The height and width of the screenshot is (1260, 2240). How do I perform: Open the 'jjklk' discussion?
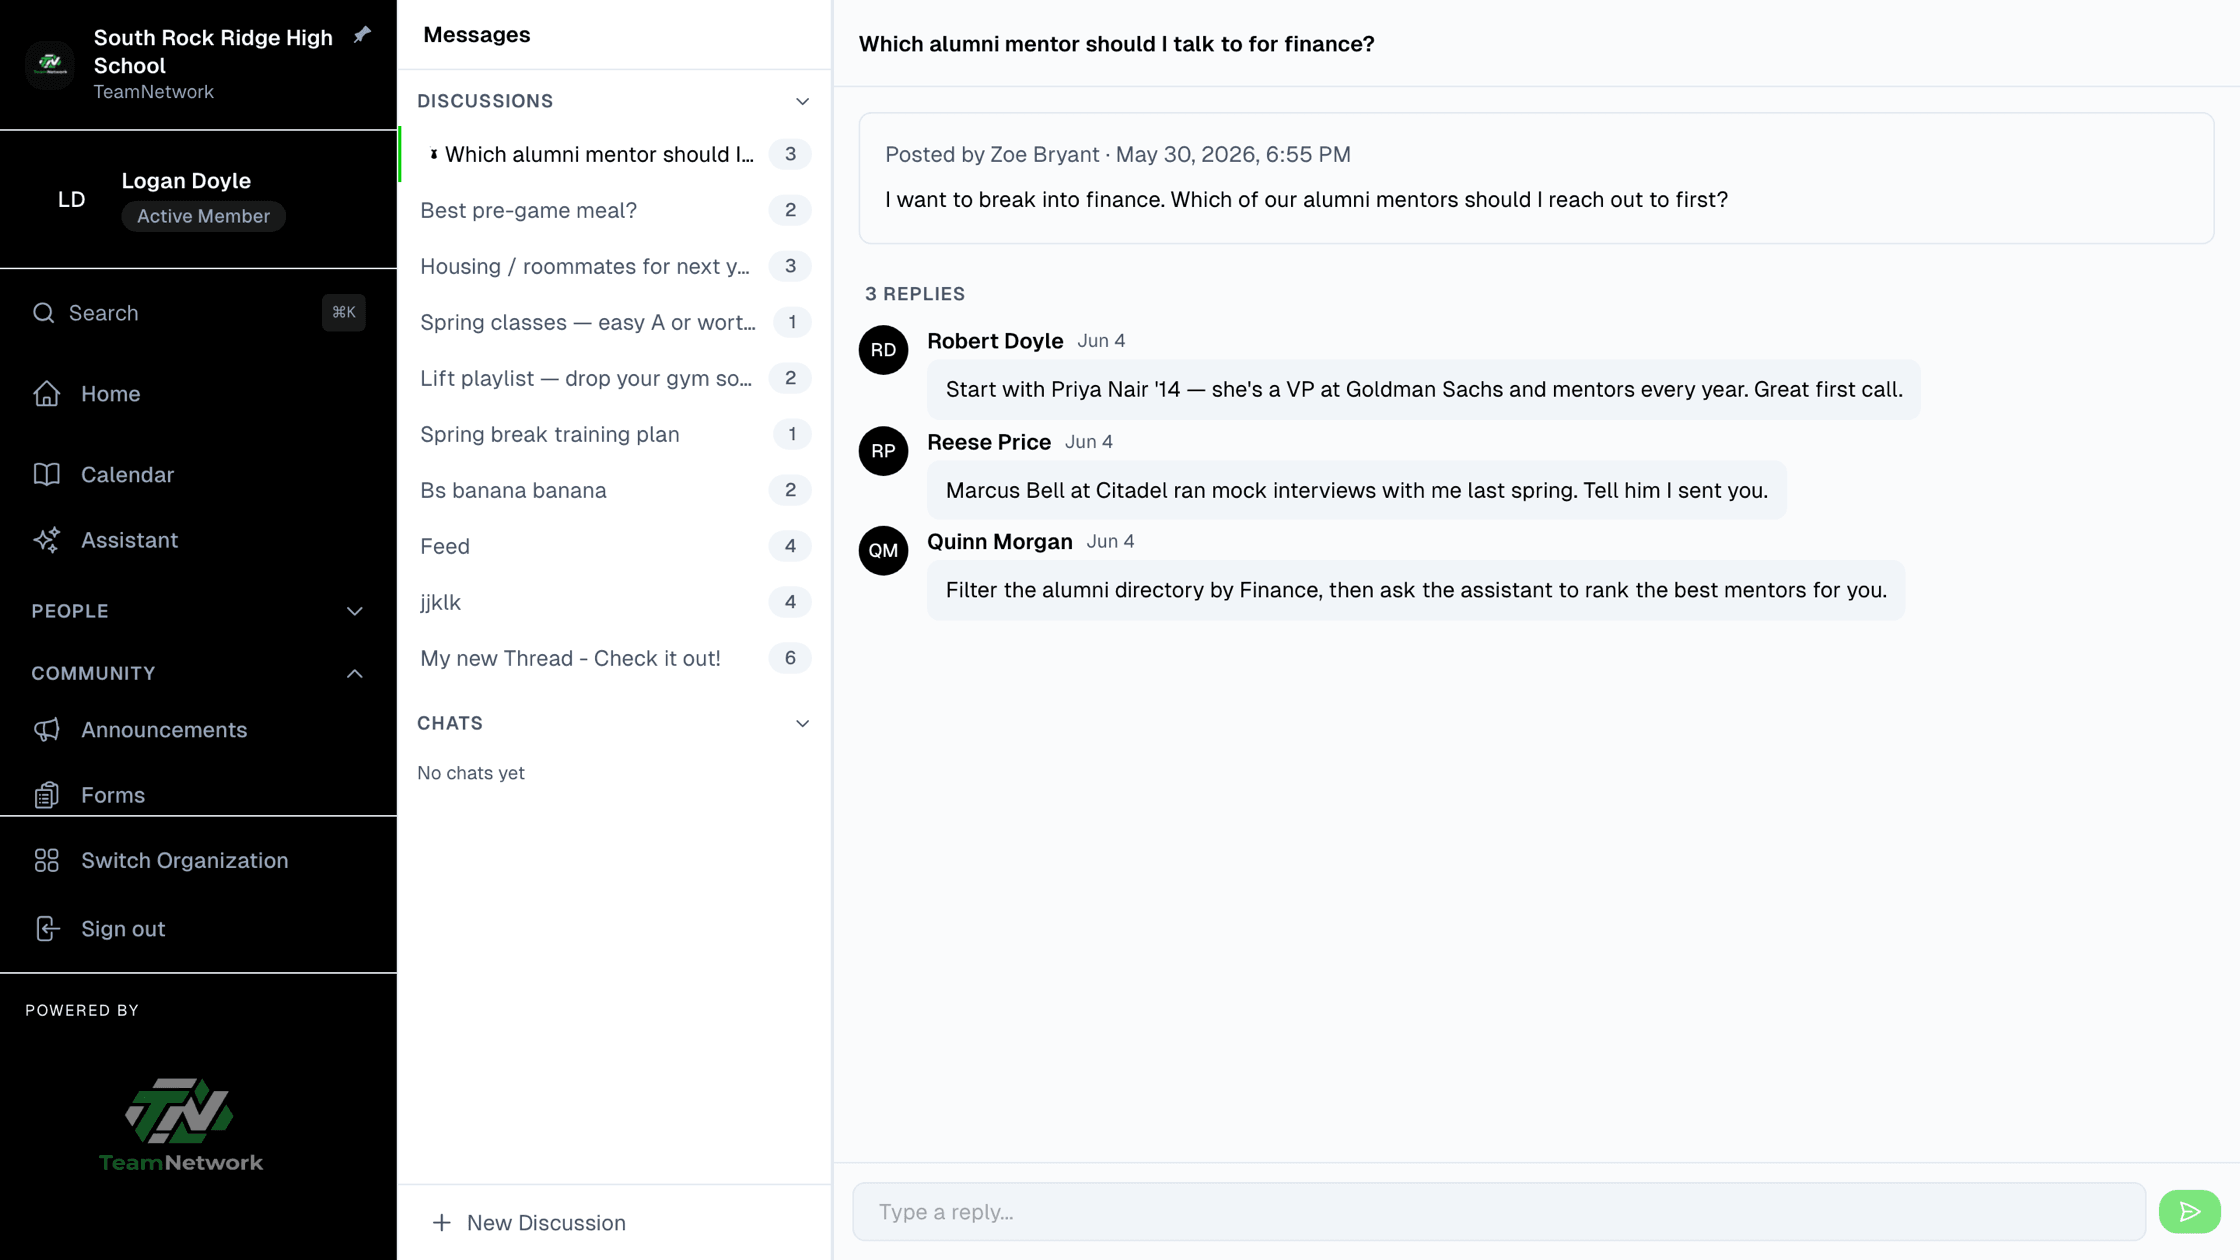click(615, 602)
